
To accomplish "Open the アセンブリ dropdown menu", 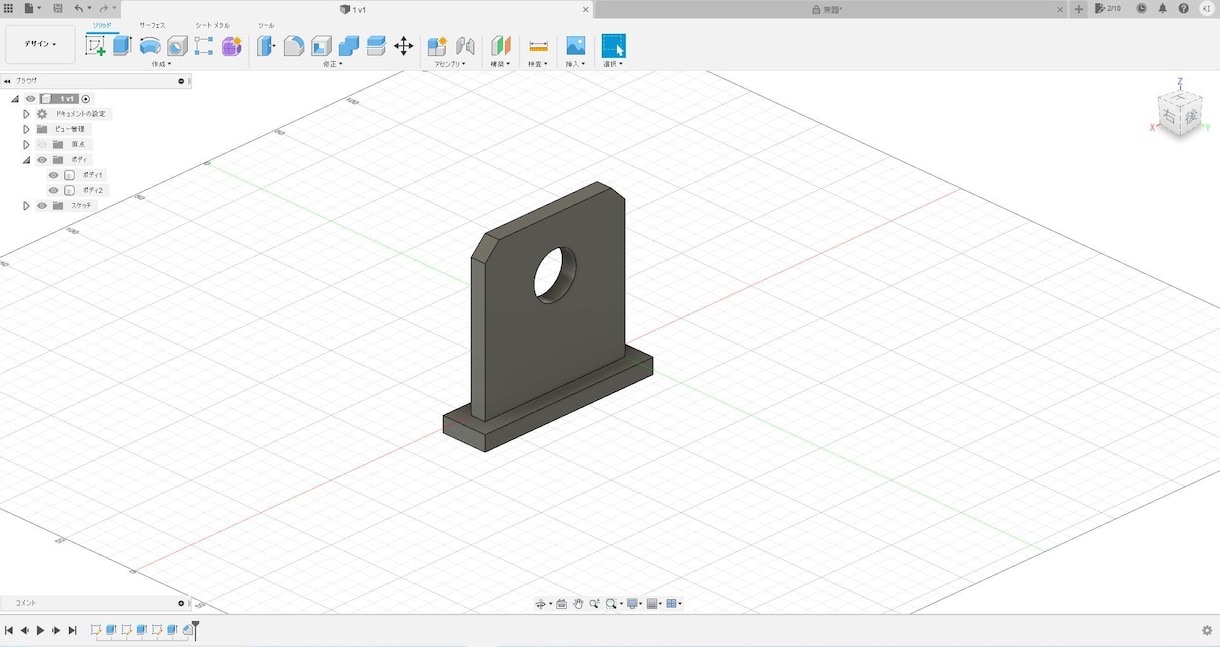I will 450,64.
